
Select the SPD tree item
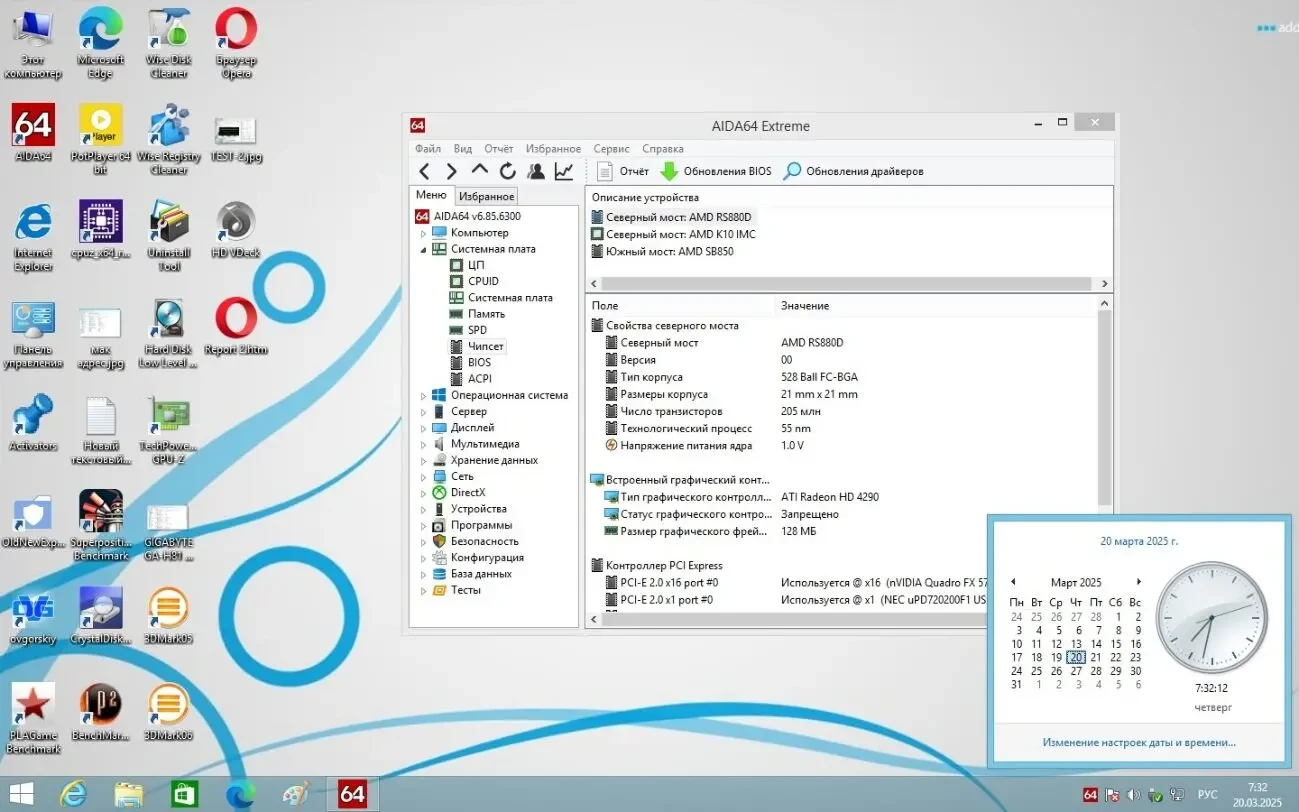click(477, 330)
